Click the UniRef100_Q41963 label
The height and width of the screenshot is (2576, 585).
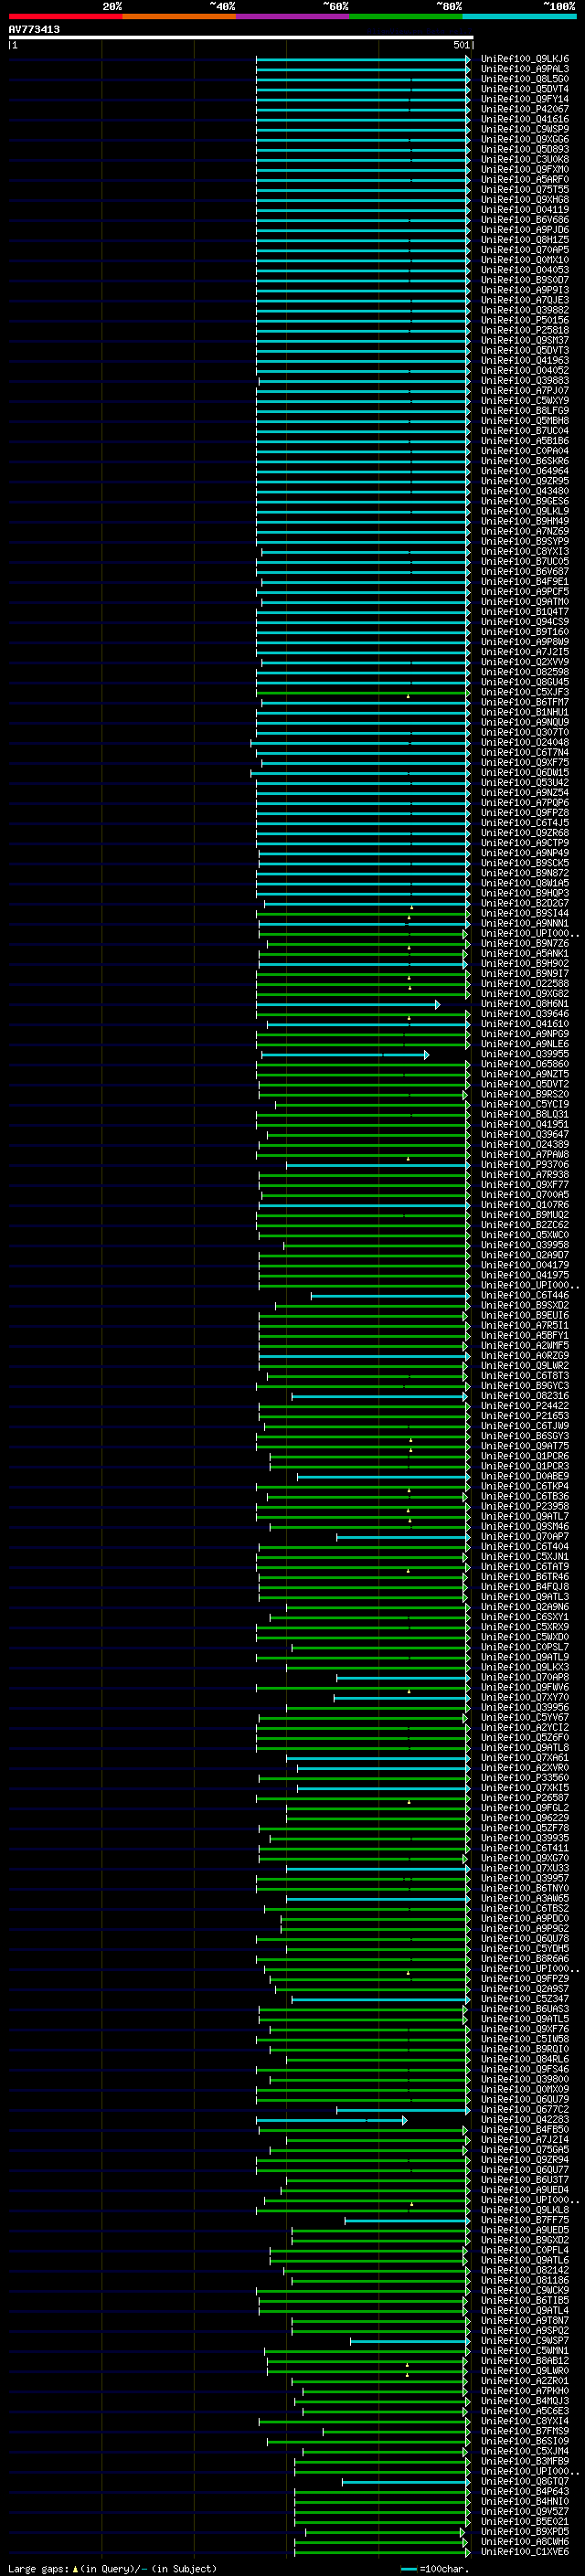pos(525,360)
